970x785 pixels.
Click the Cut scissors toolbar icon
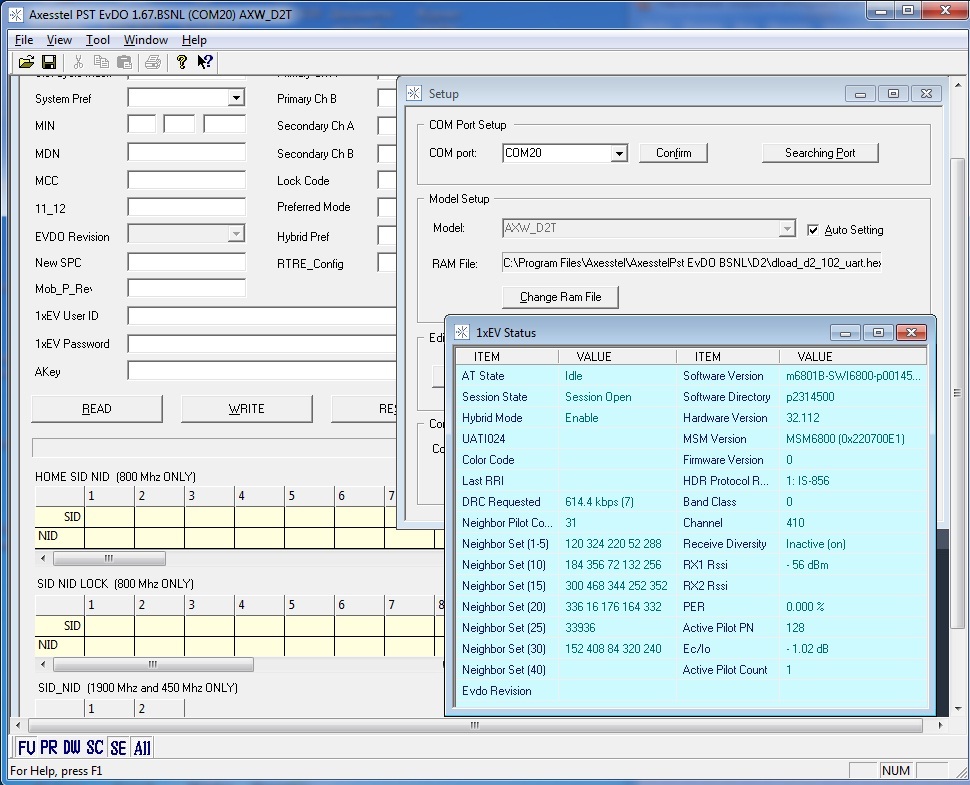(x=78, y=62)
